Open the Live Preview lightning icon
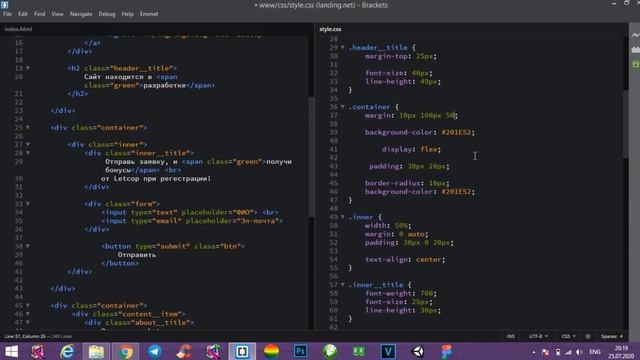Viewport: 640px width, 360px height. click(x=636, y=36)
